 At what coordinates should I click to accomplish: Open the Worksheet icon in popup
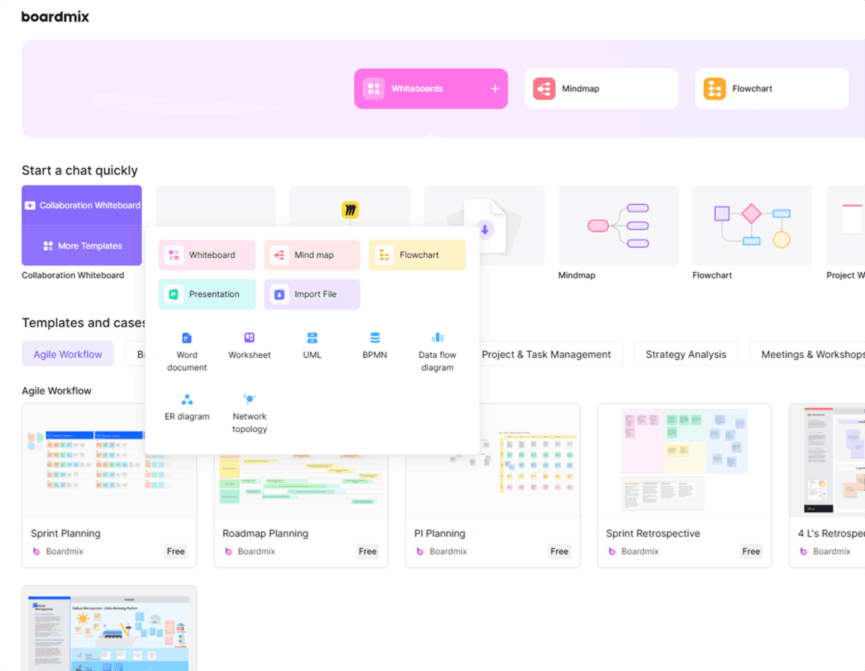pos(249,339)
